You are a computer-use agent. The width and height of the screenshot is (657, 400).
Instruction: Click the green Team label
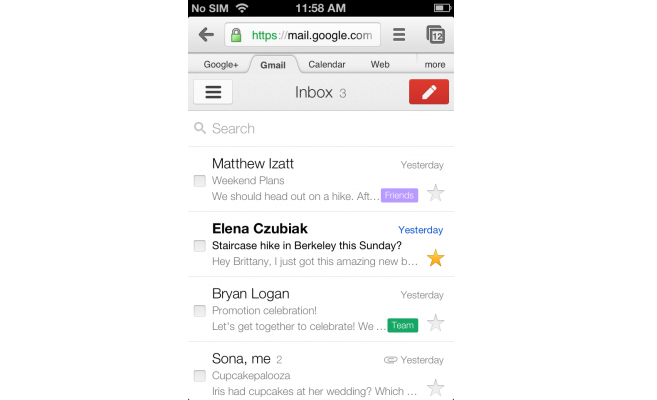tap(403, 325)
